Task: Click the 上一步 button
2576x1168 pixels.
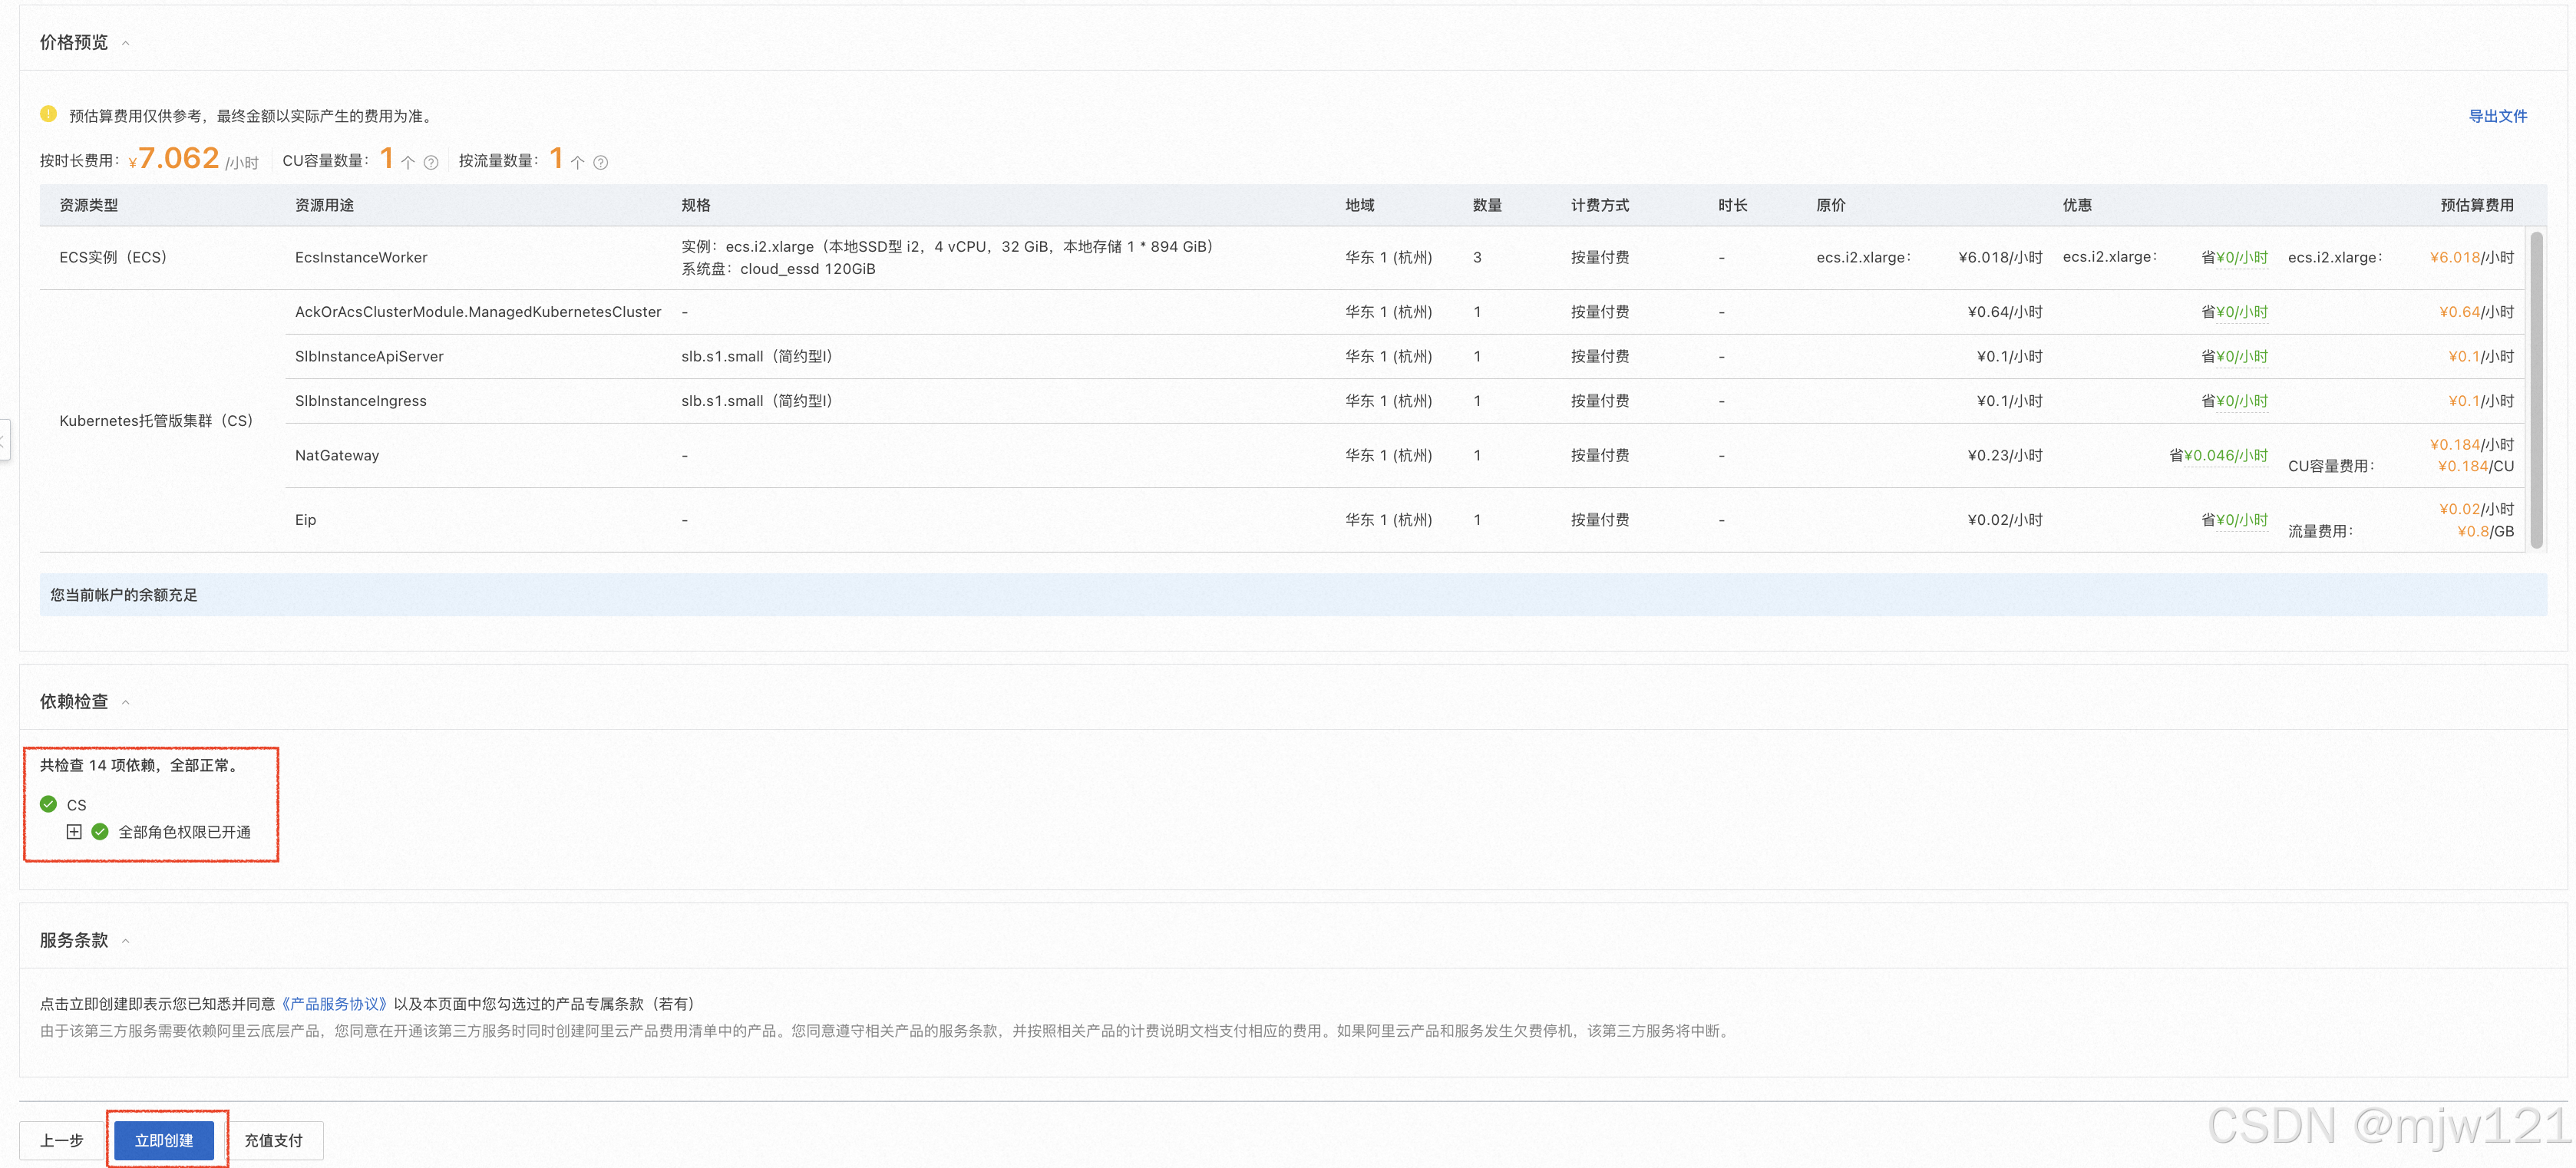Action: (x=62, y=1139)
